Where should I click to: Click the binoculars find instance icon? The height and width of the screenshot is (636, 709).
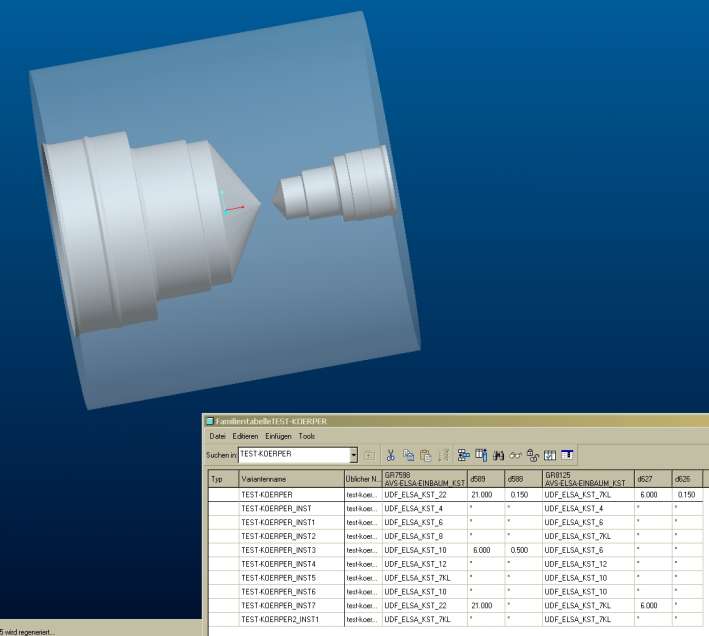pyautogui.click(x=498, y=455)
